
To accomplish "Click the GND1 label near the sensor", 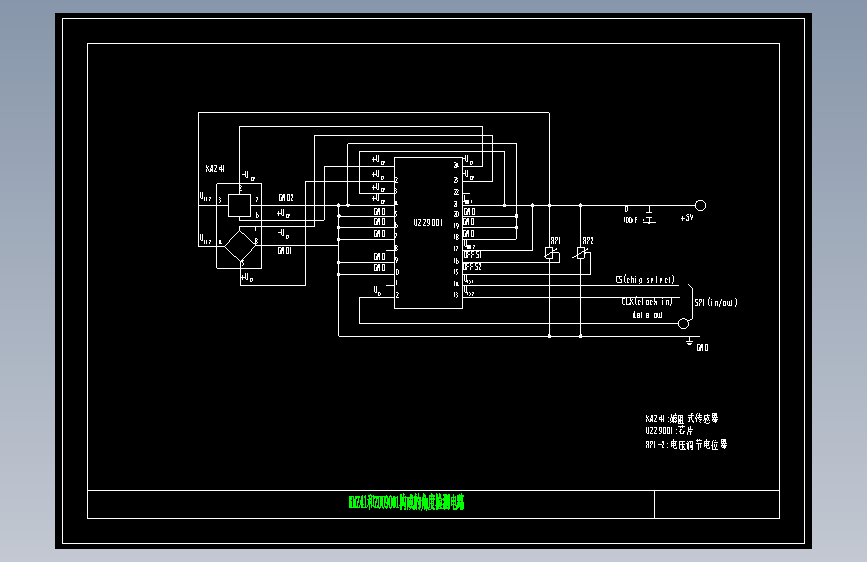I will [x=284, y=251].
